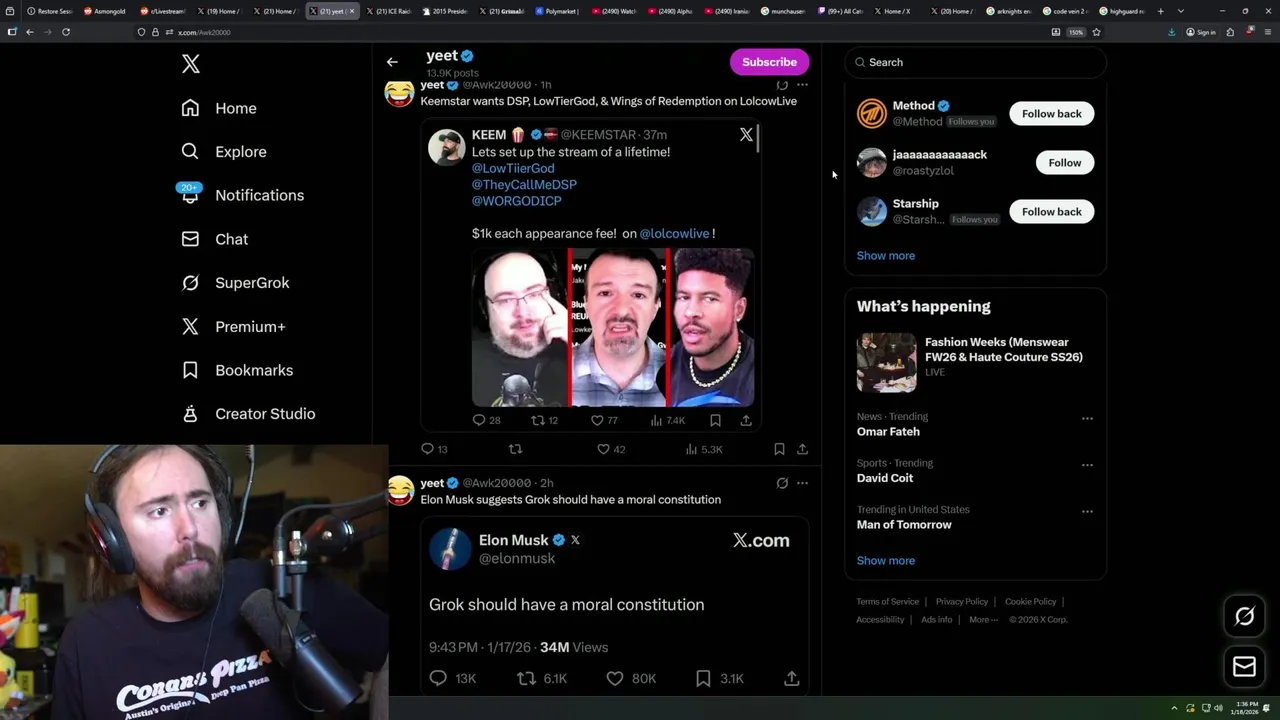
Task: Follow back Method
Action: (x=1051, y=113)
